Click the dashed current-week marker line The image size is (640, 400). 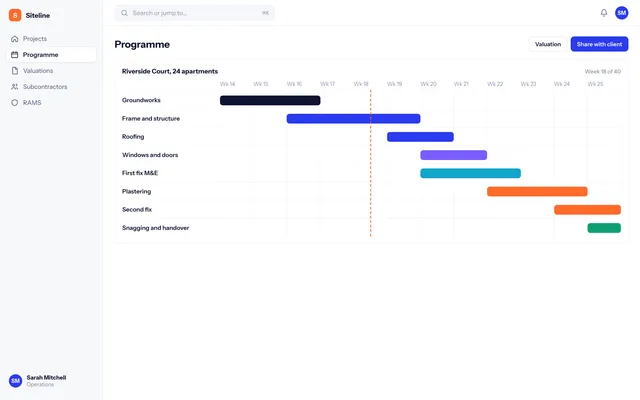click(x=371, y=163)
